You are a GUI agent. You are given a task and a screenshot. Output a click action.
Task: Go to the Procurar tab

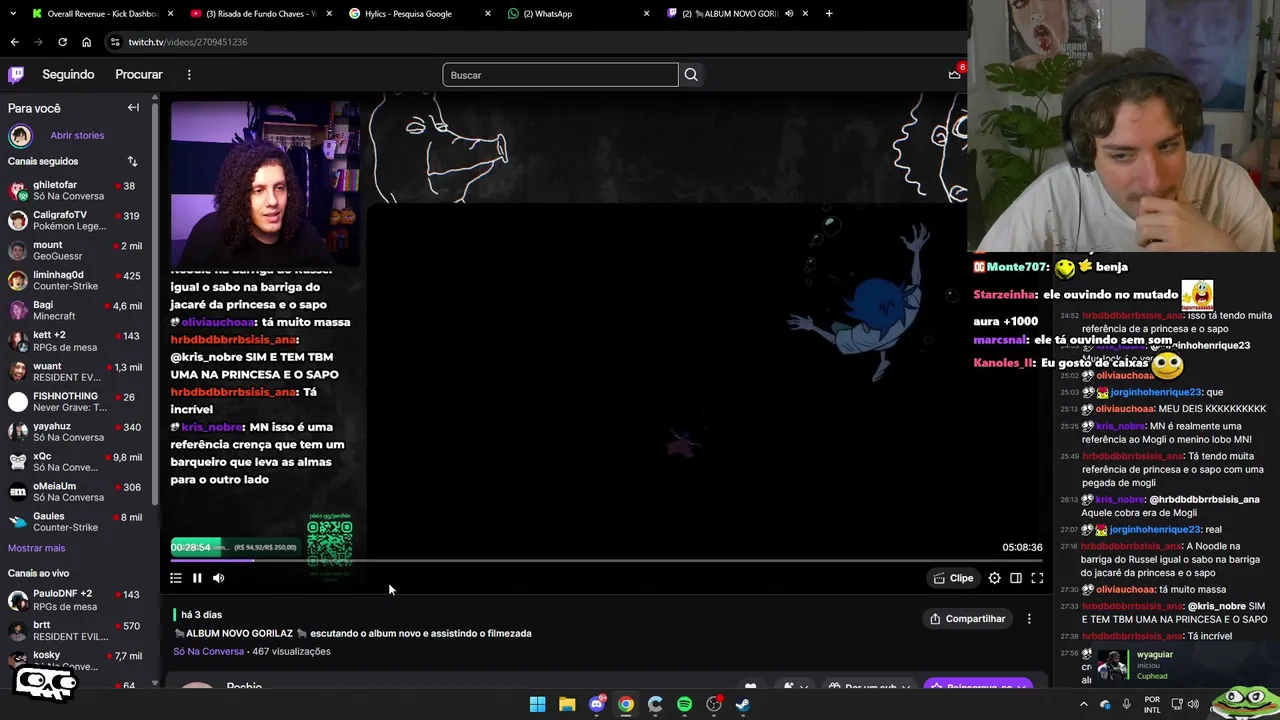coord(139,75)
